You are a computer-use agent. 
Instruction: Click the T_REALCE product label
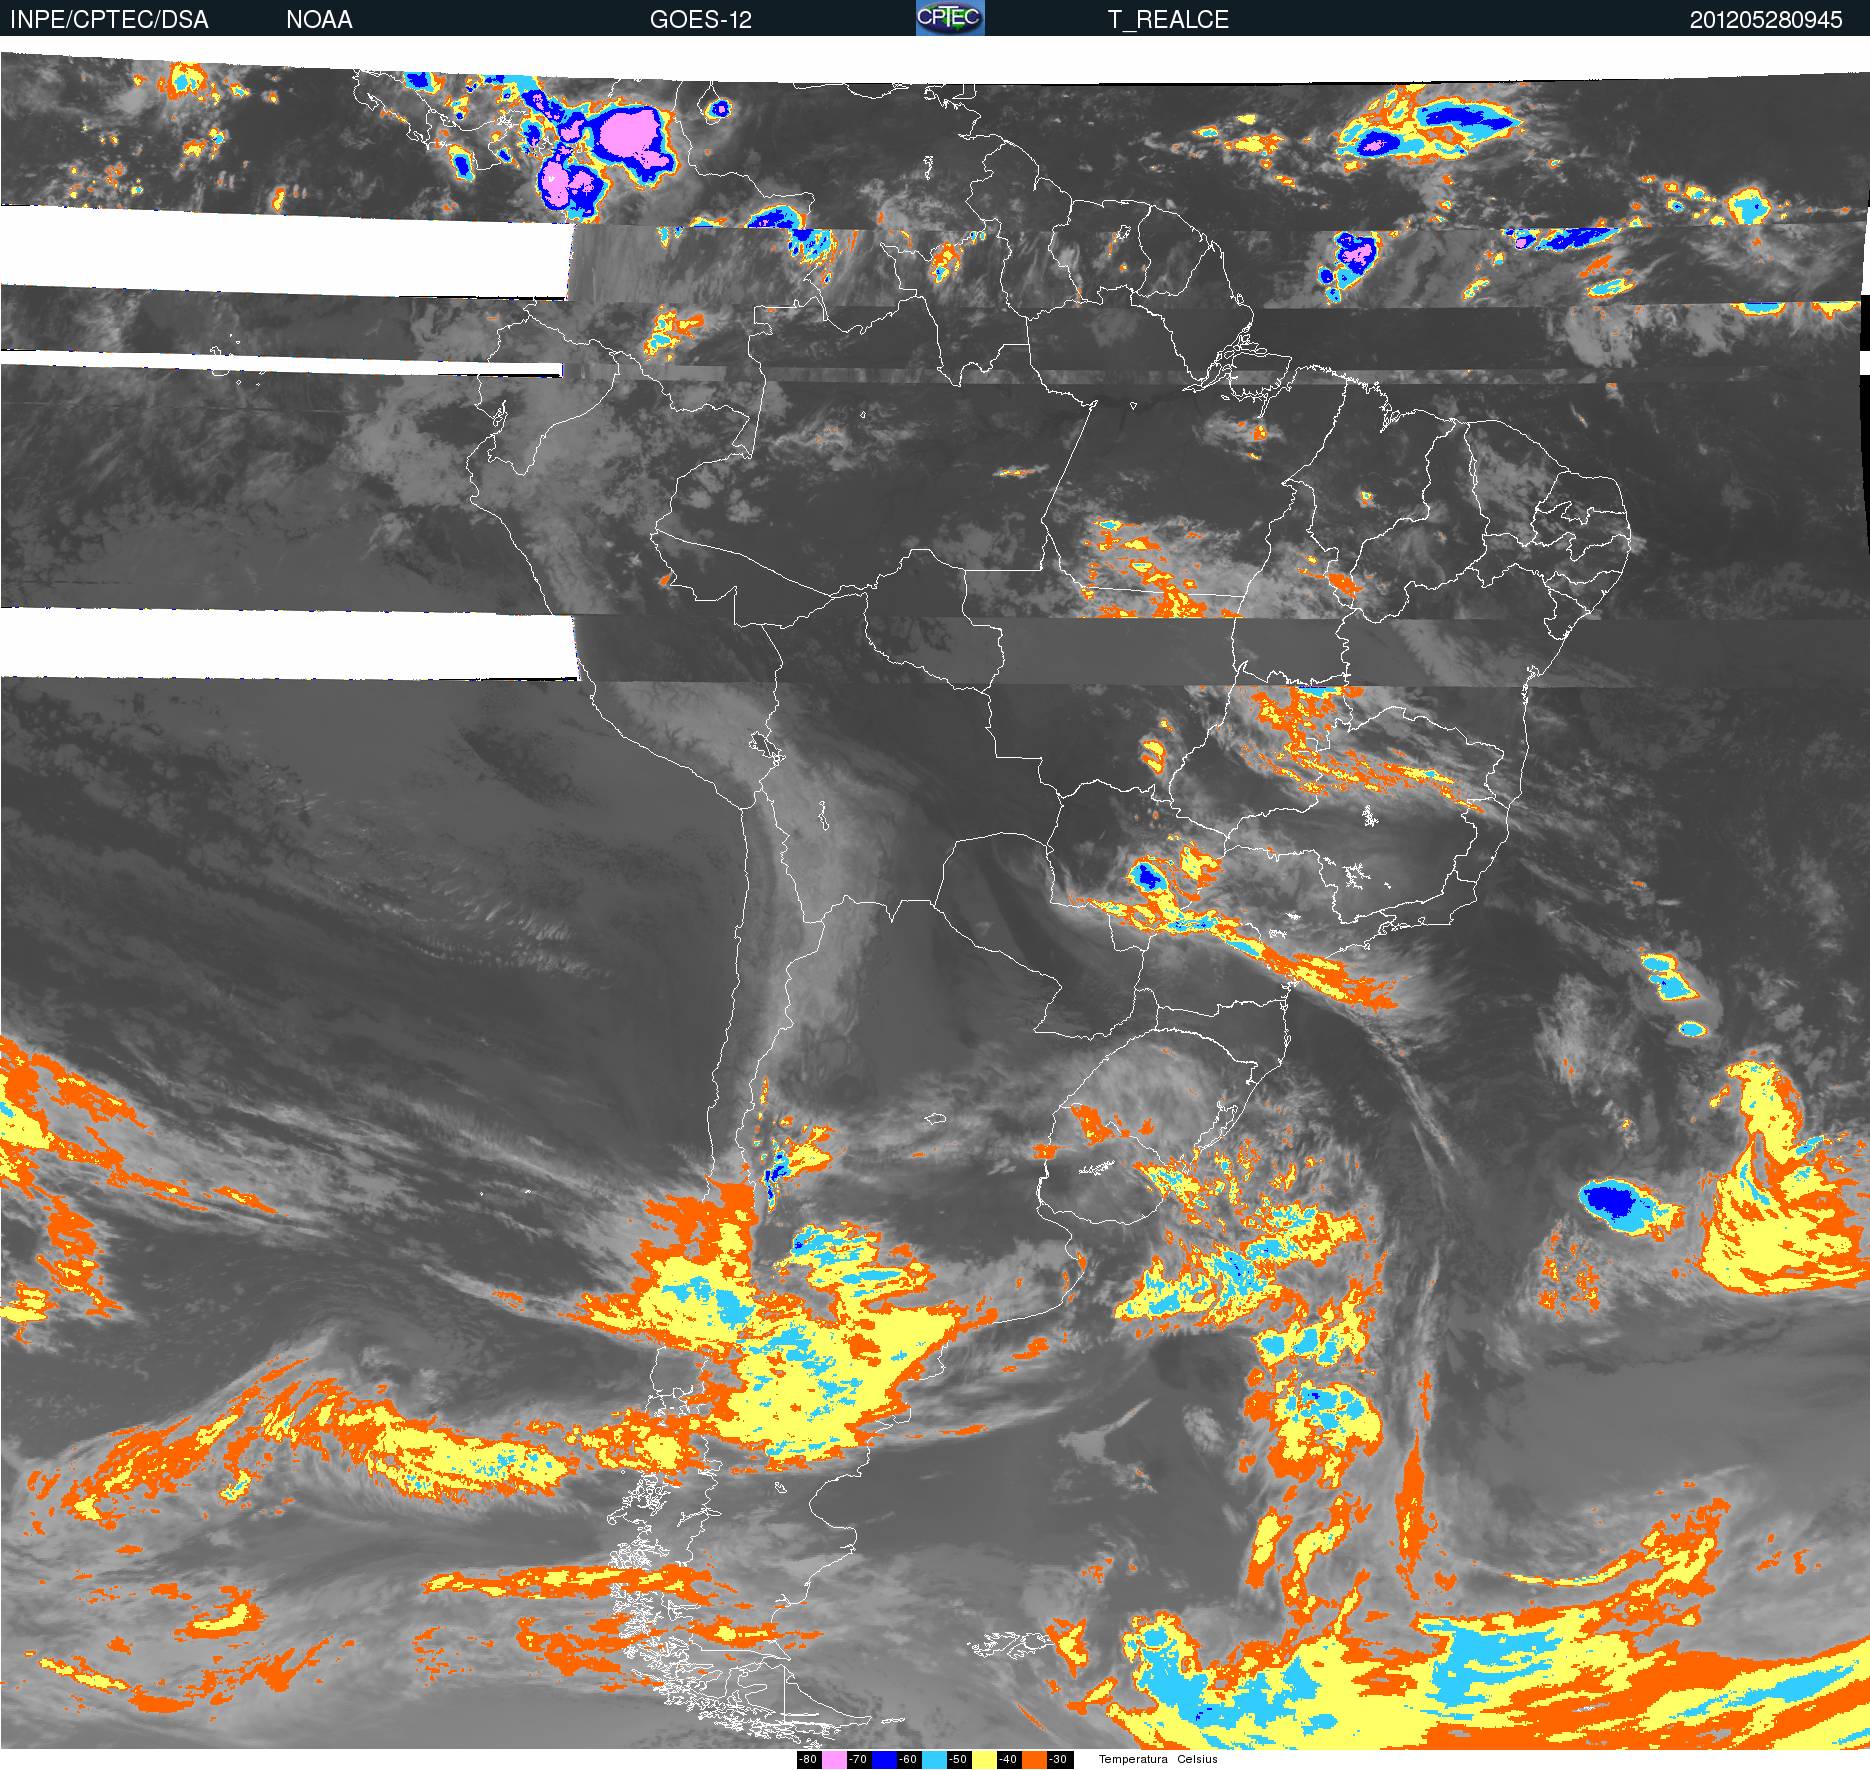pos(1168,19)
